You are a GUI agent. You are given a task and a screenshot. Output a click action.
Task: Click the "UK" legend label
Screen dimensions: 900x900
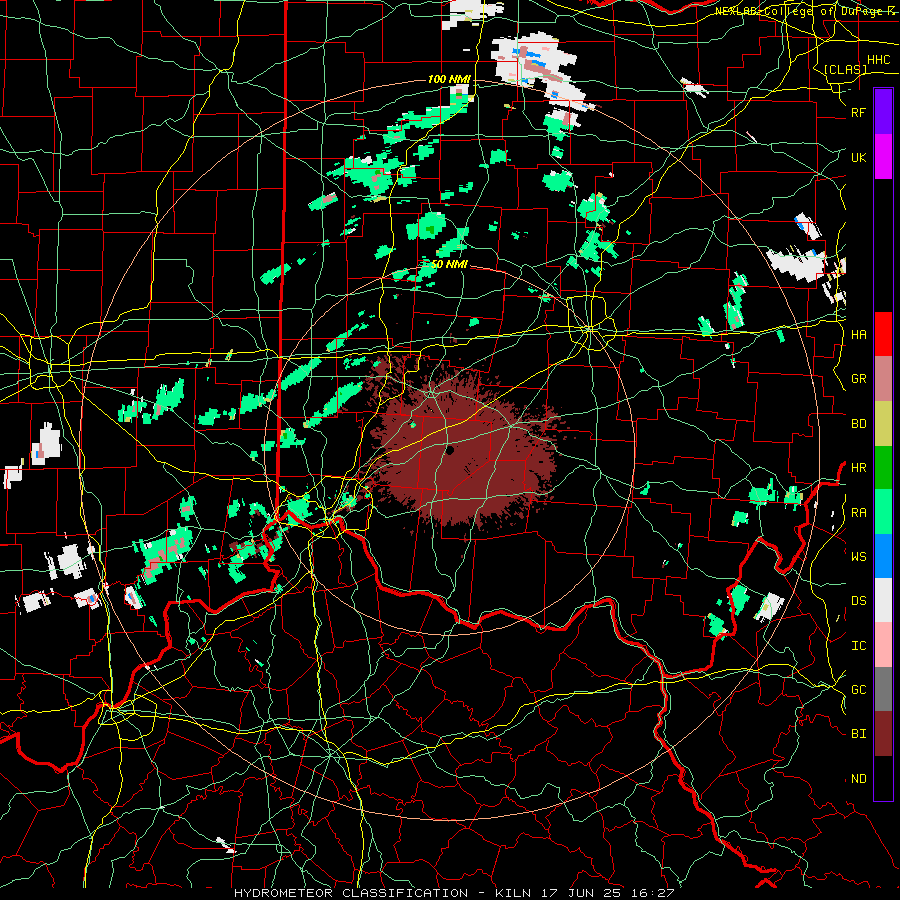click(858, 157)
